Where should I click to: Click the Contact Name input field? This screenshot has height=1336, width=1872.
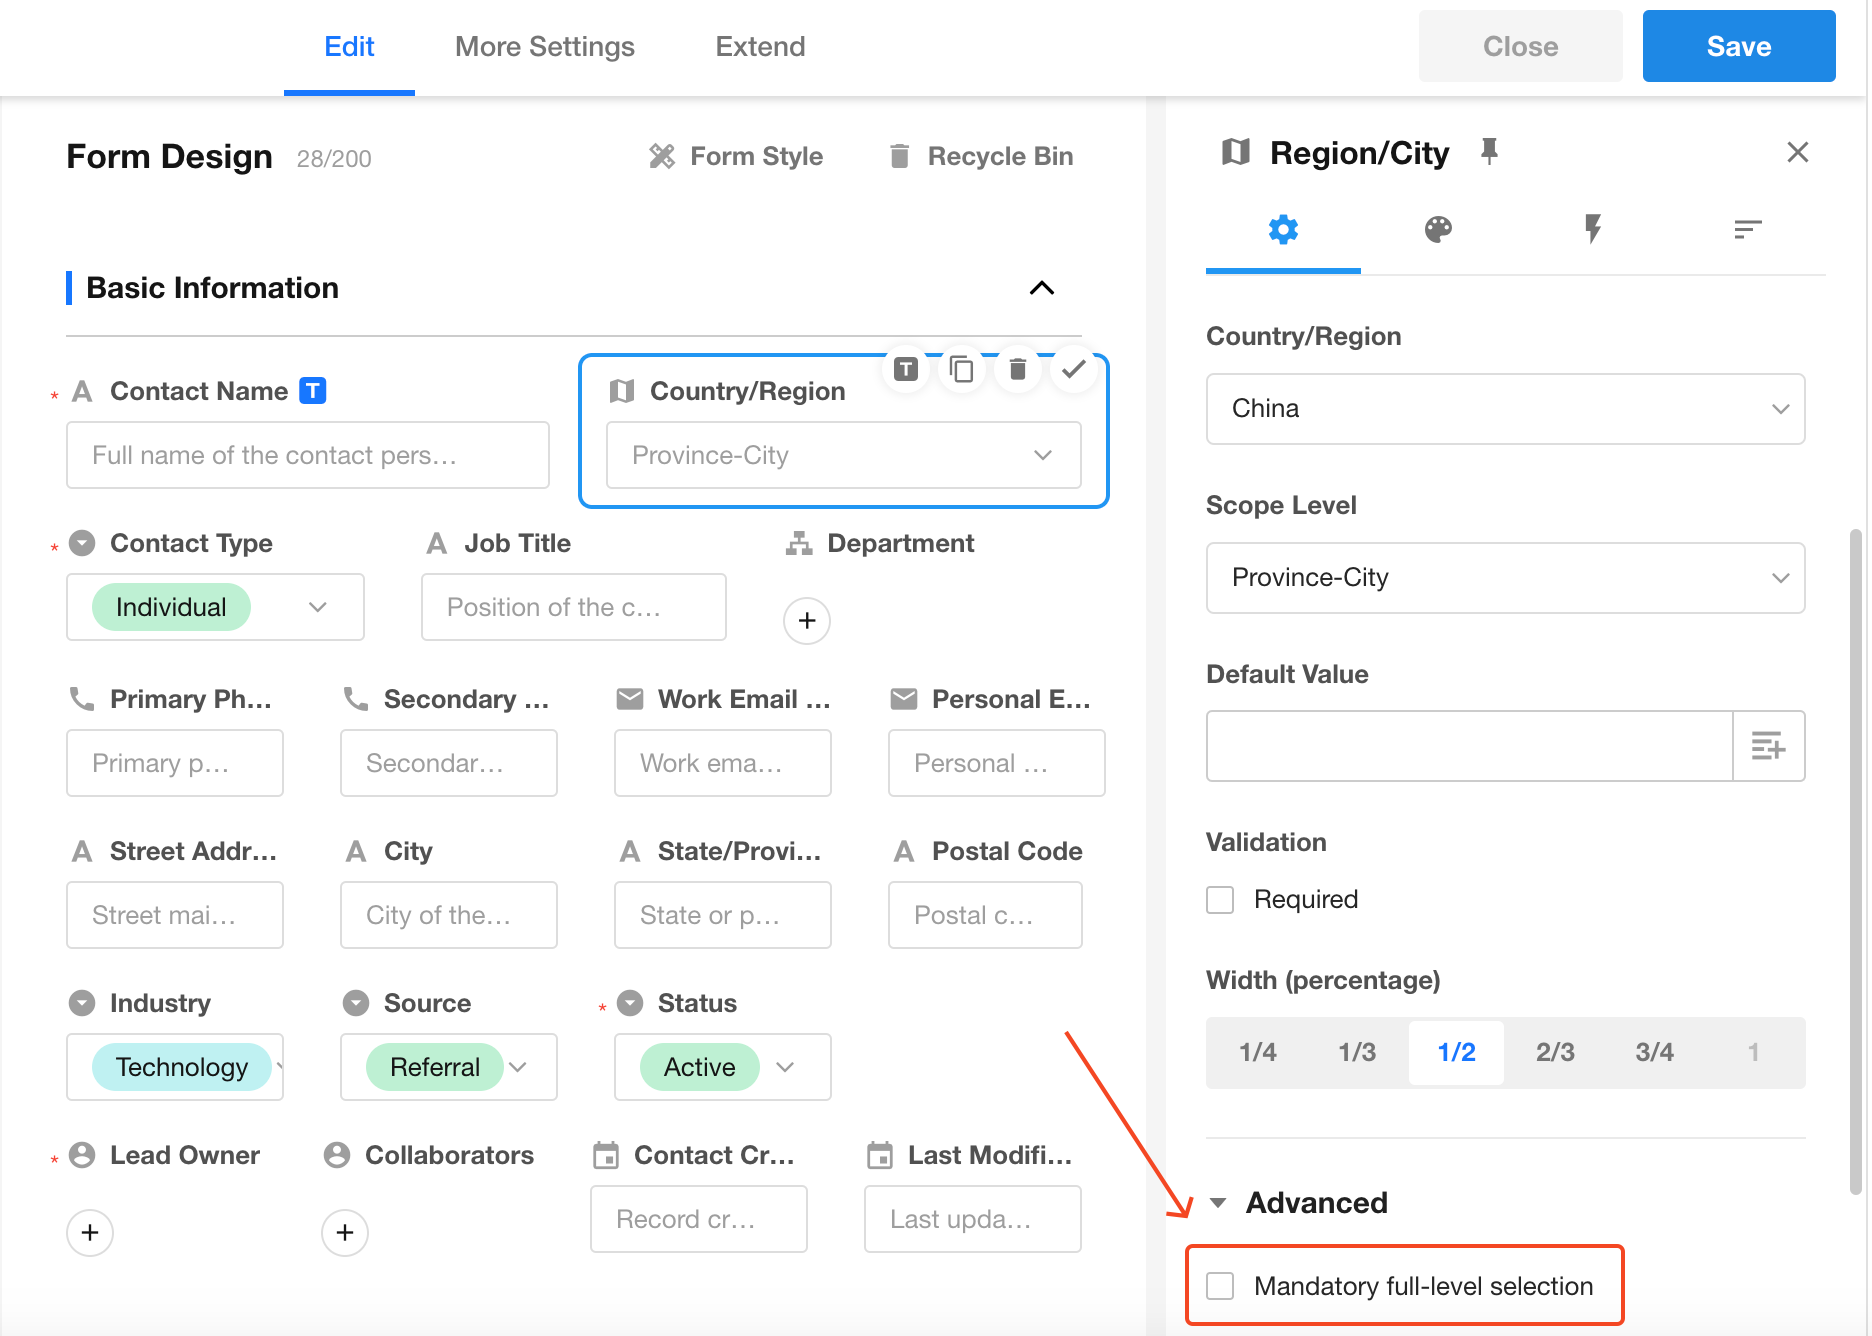pos(307,456)
